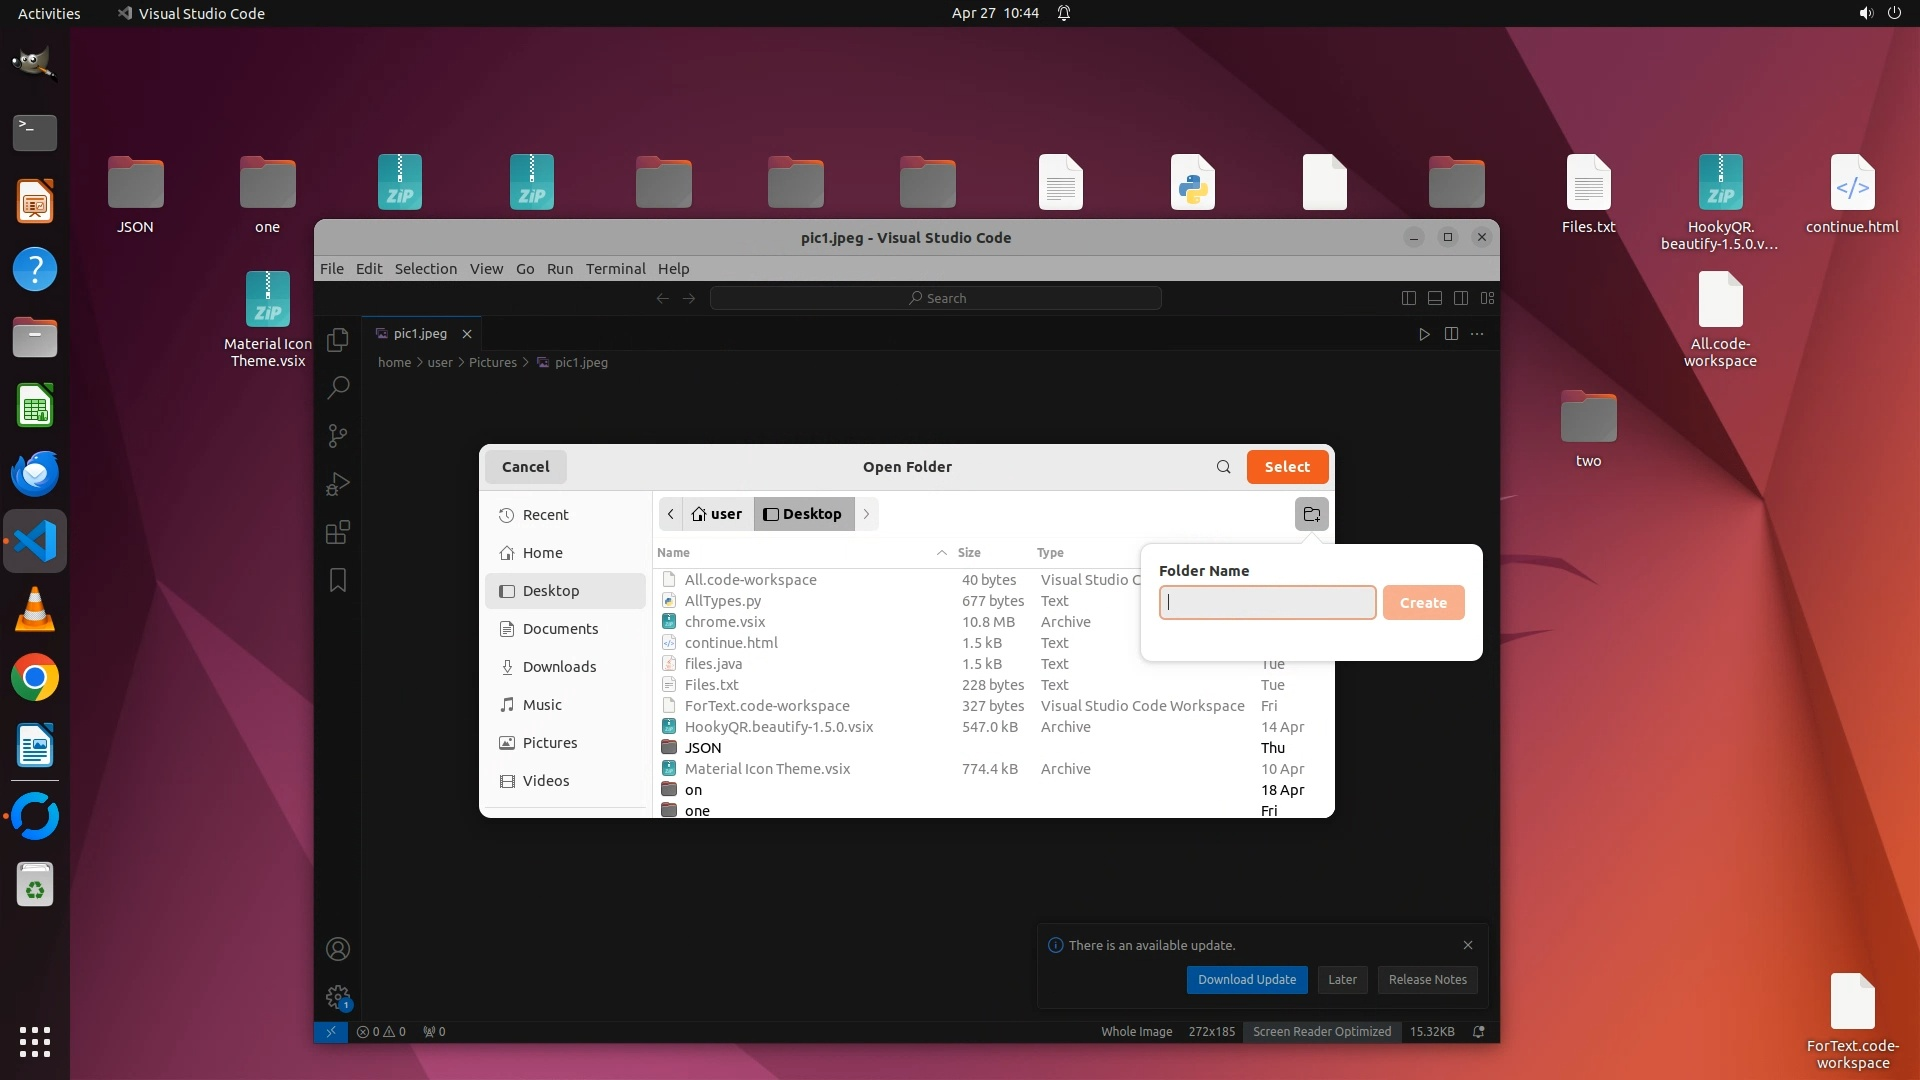Open the Terminal menu
This screenshot has height=1080, width=1920.
pos(615,268)
